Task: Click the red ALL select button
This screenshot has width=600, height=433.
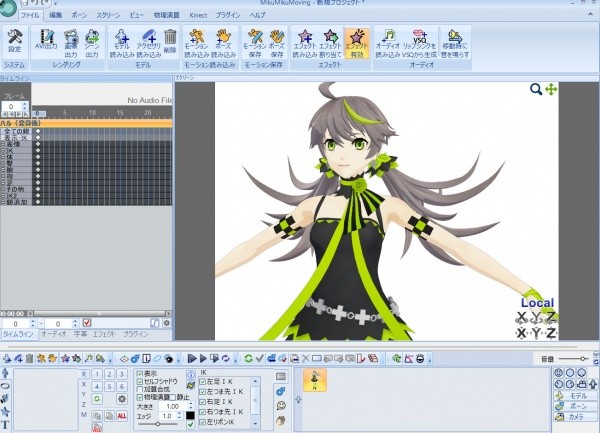Action: (x=122, y=416)
